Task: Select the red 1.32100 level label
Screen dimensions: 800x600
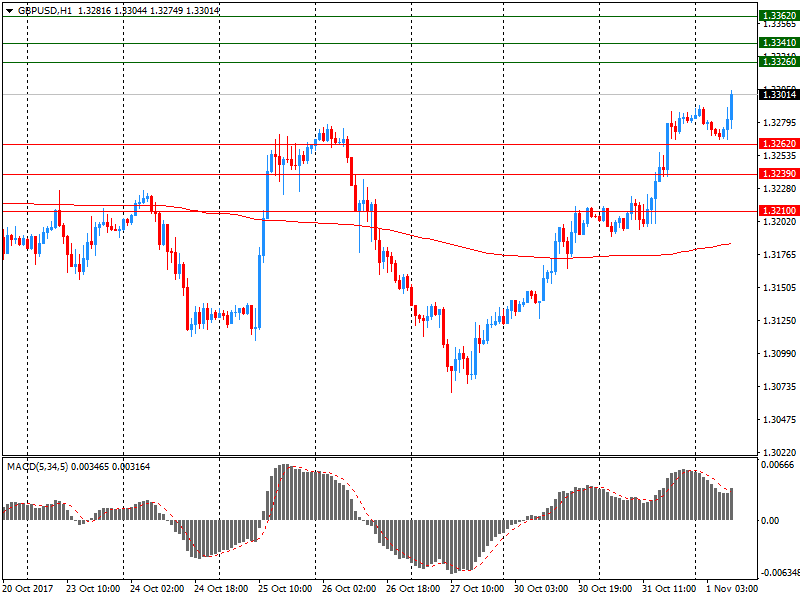Action: [x=779, y=211]
